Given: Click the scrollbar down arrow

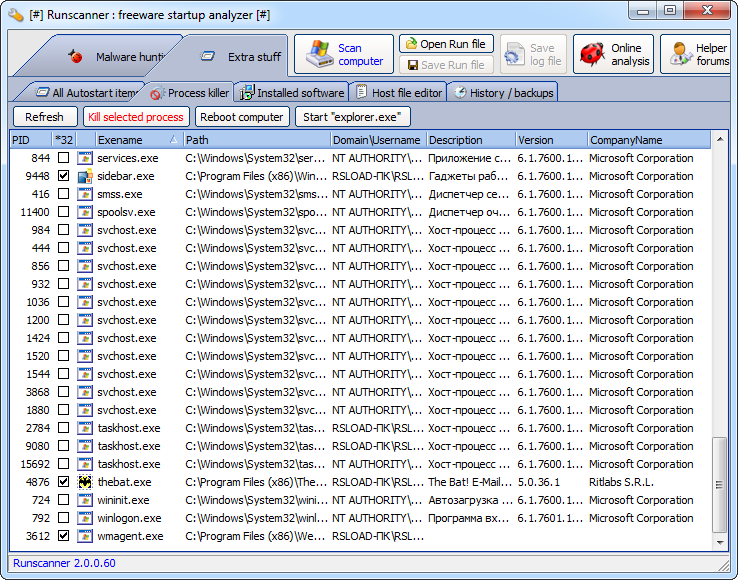Looking at the screenshot, I should click(720, 542).
